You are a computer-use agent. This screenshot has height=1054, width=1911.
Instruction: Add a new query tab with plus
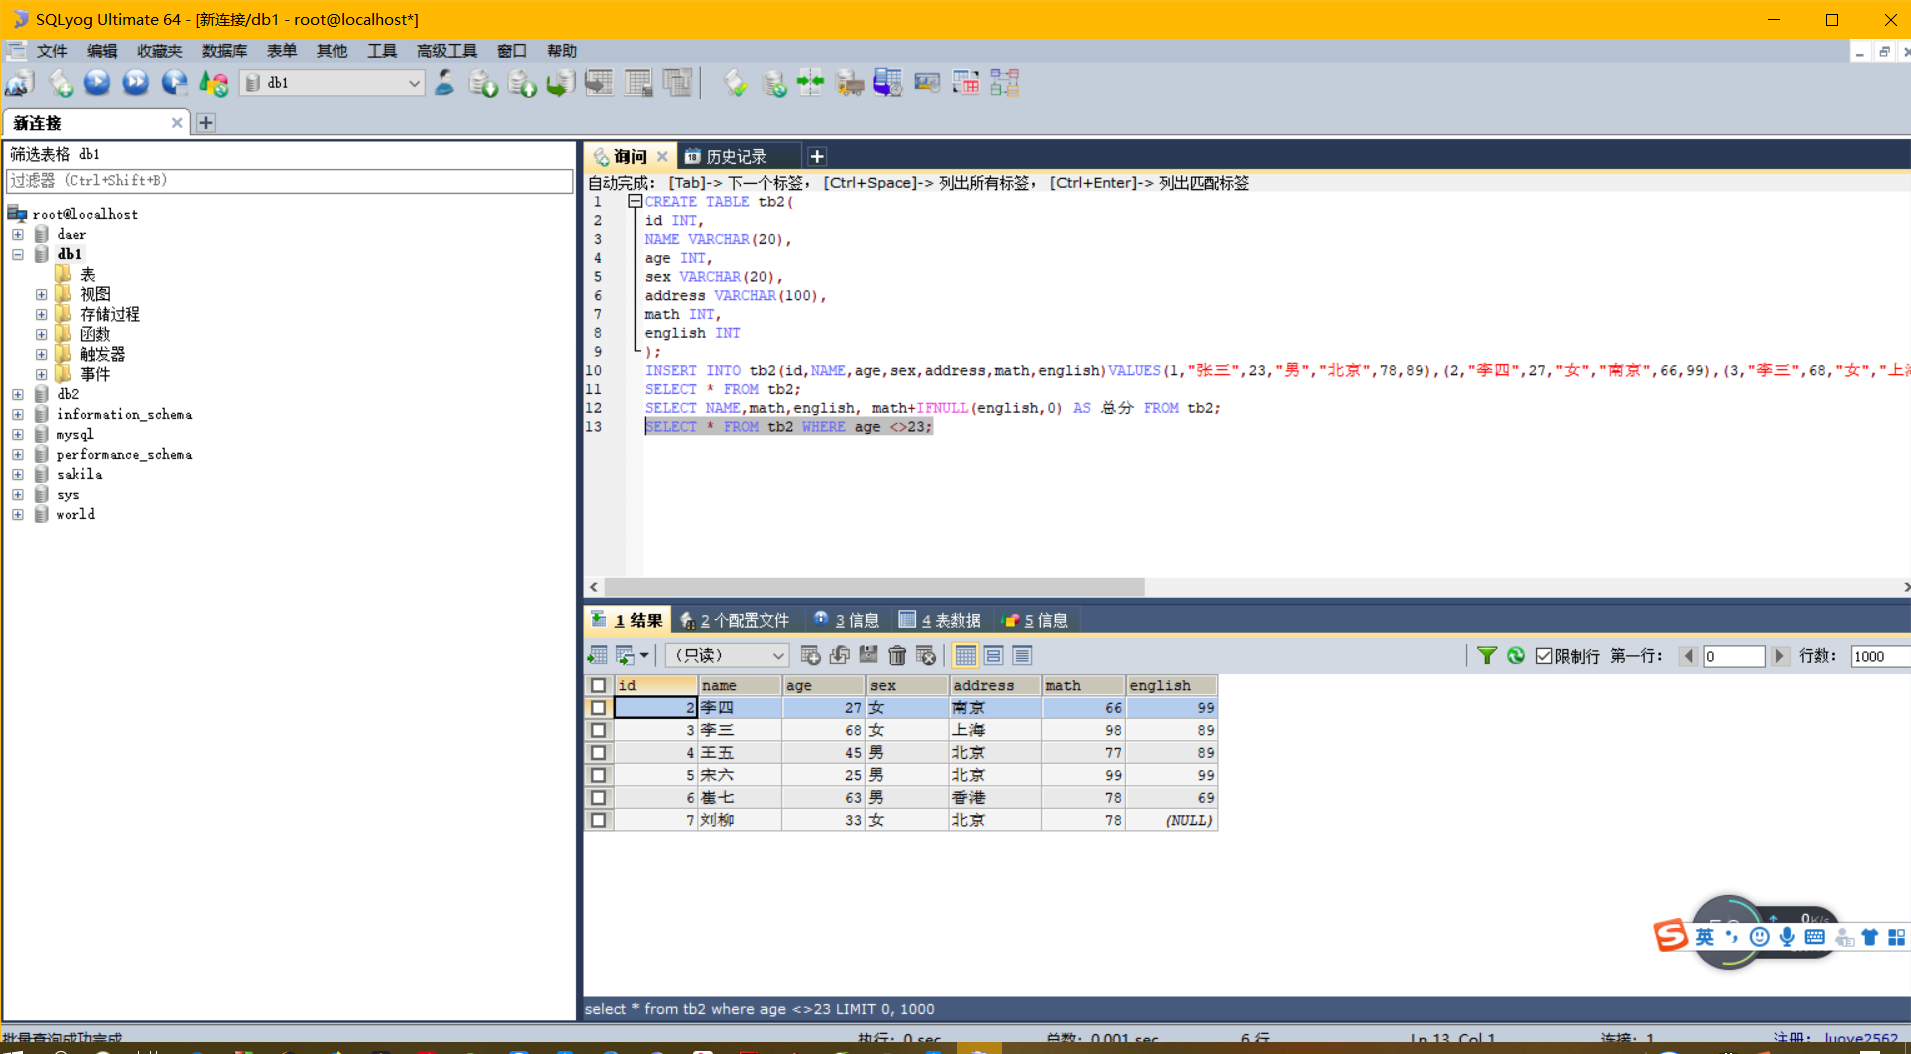pyautogui.click(x=817, y=156)
